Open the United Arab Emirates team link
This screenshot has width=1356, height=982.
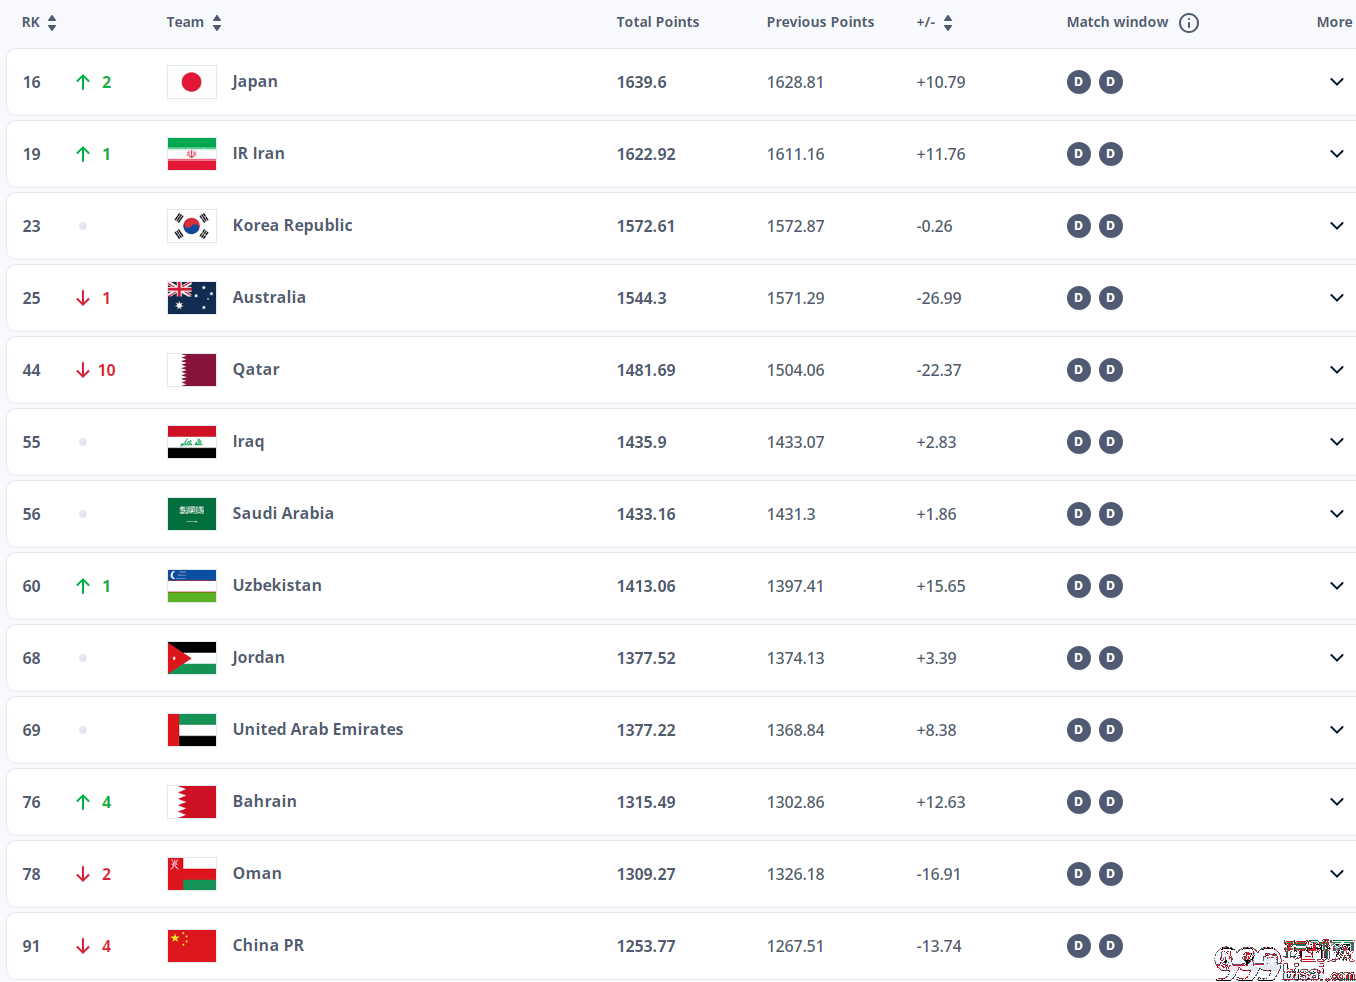[318, 729]
